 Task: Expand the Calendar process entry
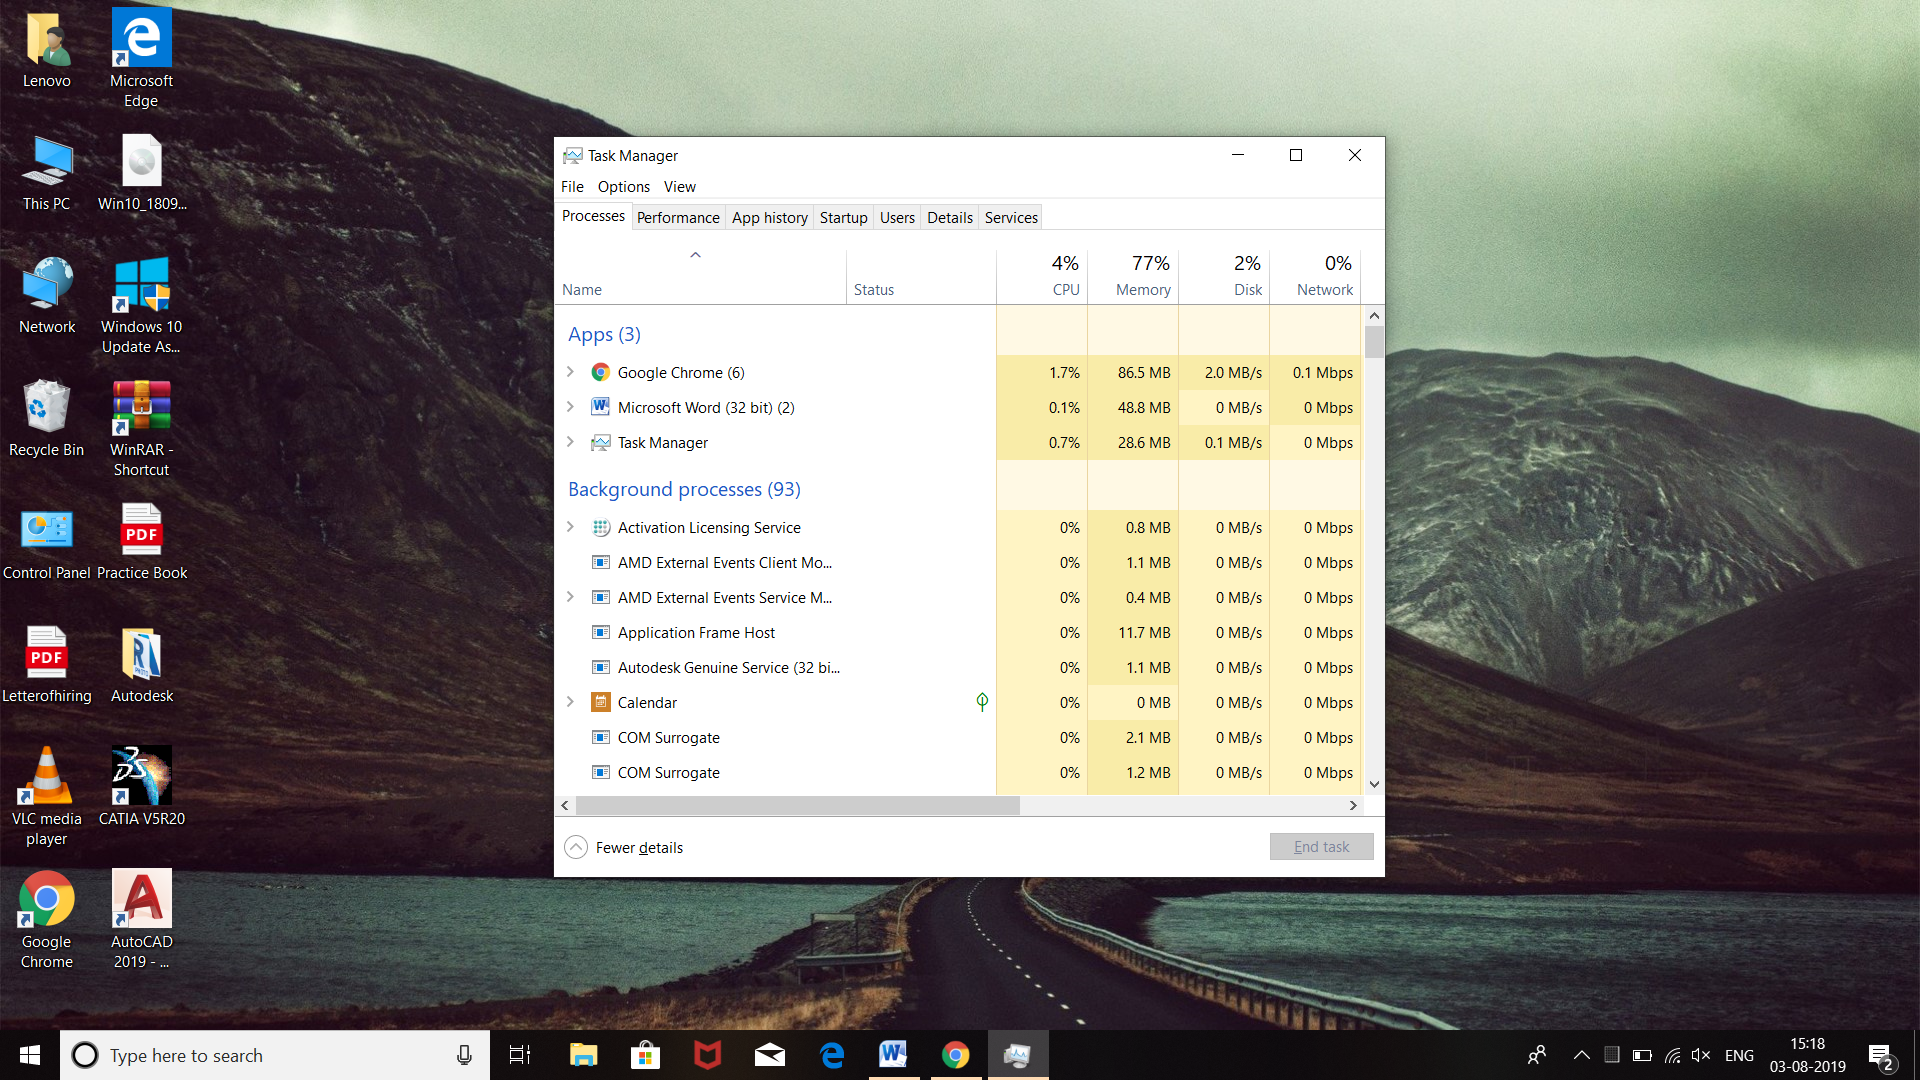[570, 702]
